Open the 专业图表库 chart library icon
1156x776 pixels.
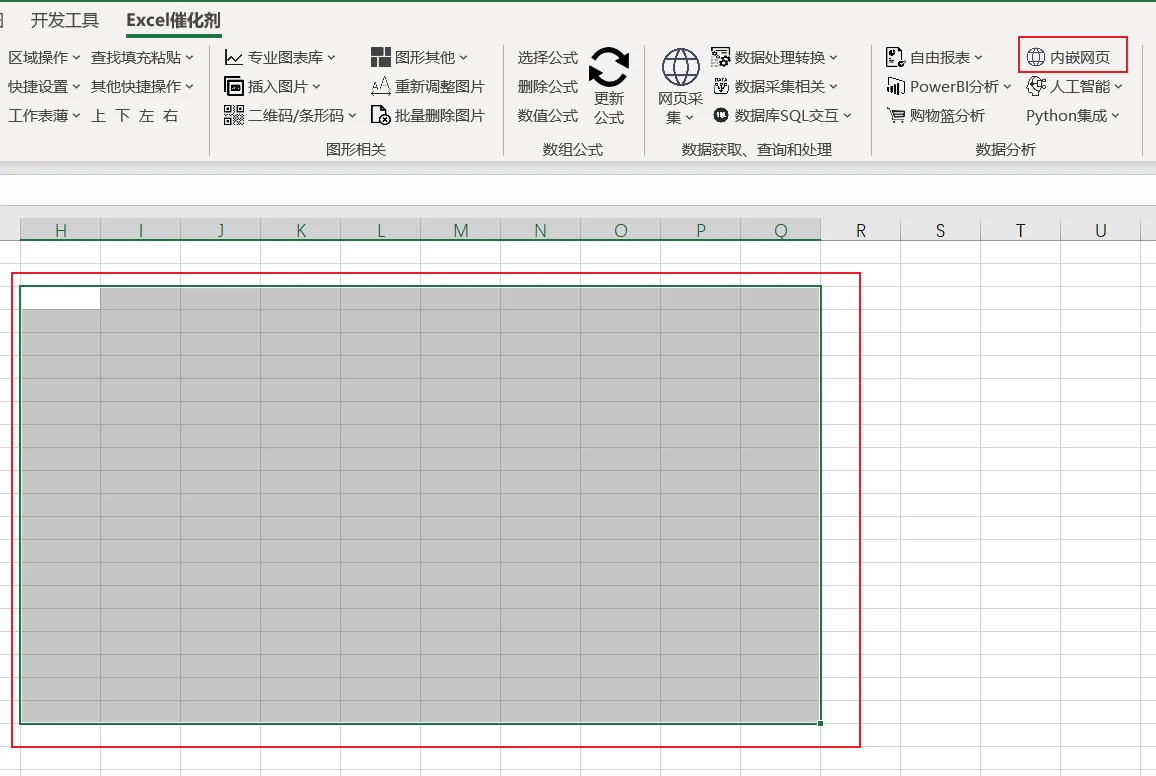[x=234, y=57]
